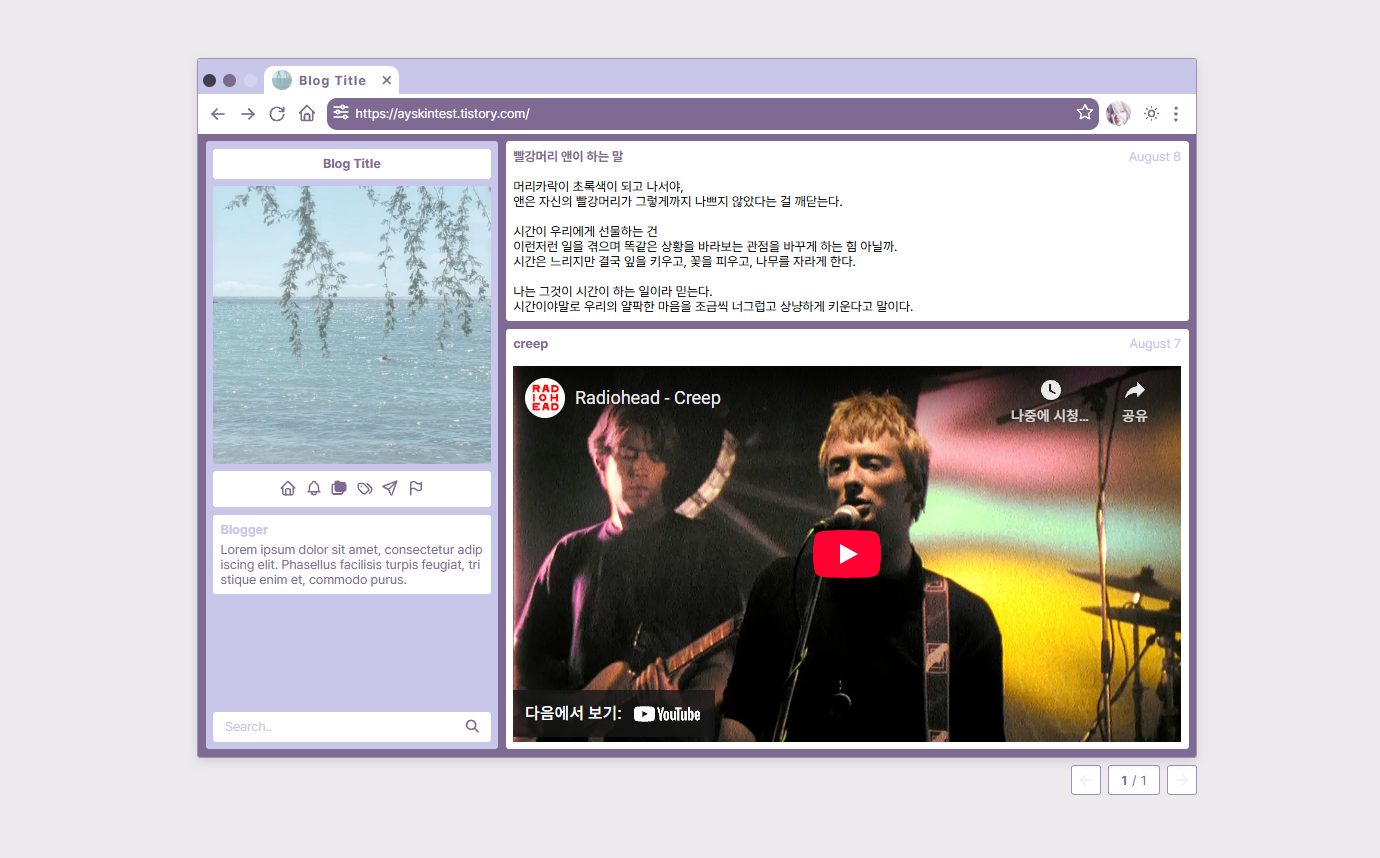Open the sidebar stacked folders category icon
Screen dimensions: 1380x858
tap(339, 488)
